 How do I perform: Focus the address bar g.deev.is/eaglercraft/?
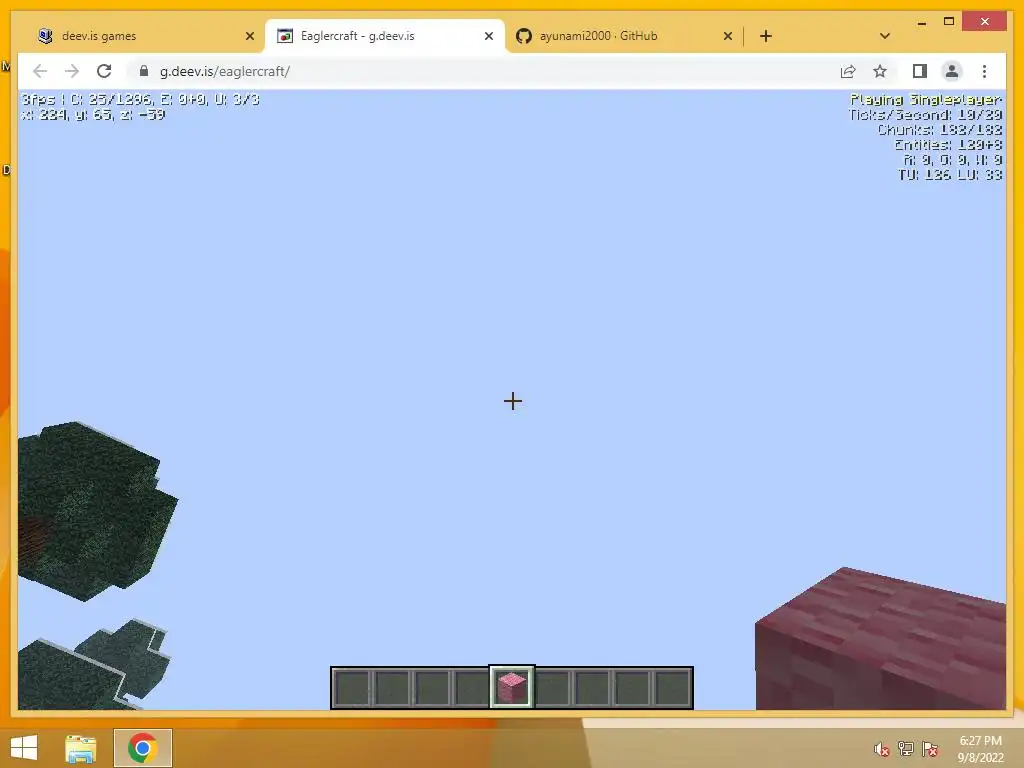pos(483,71)
